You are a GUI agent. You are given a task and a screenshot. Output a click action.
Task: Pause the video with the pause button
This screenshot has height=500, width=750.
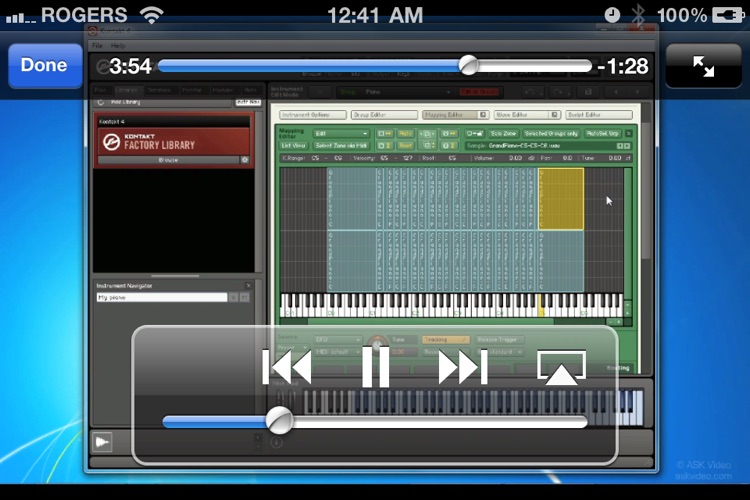(375, 367)
